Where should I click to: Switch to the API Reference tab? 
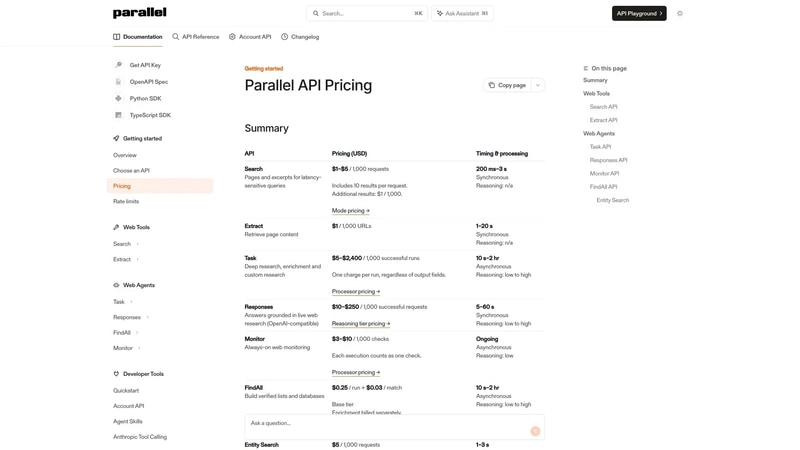pyautogui.click(x=196, y=37)
